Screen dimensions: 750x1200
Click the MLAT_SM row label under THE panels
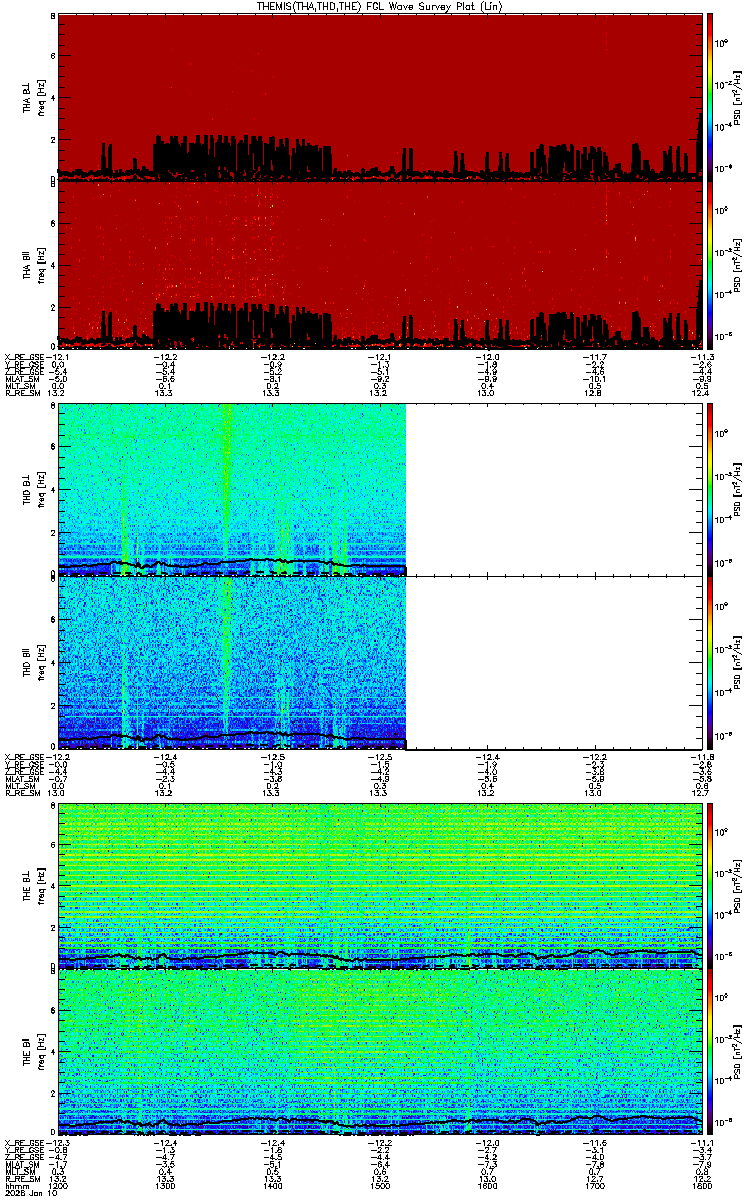tap(23, 1165)
